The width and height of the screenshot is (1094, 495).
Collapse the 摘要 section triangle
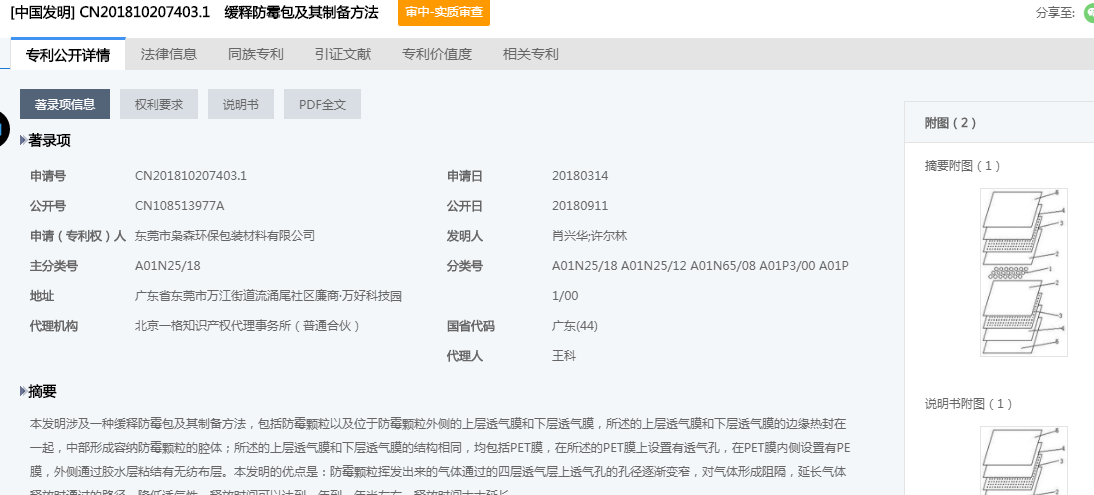23,391
